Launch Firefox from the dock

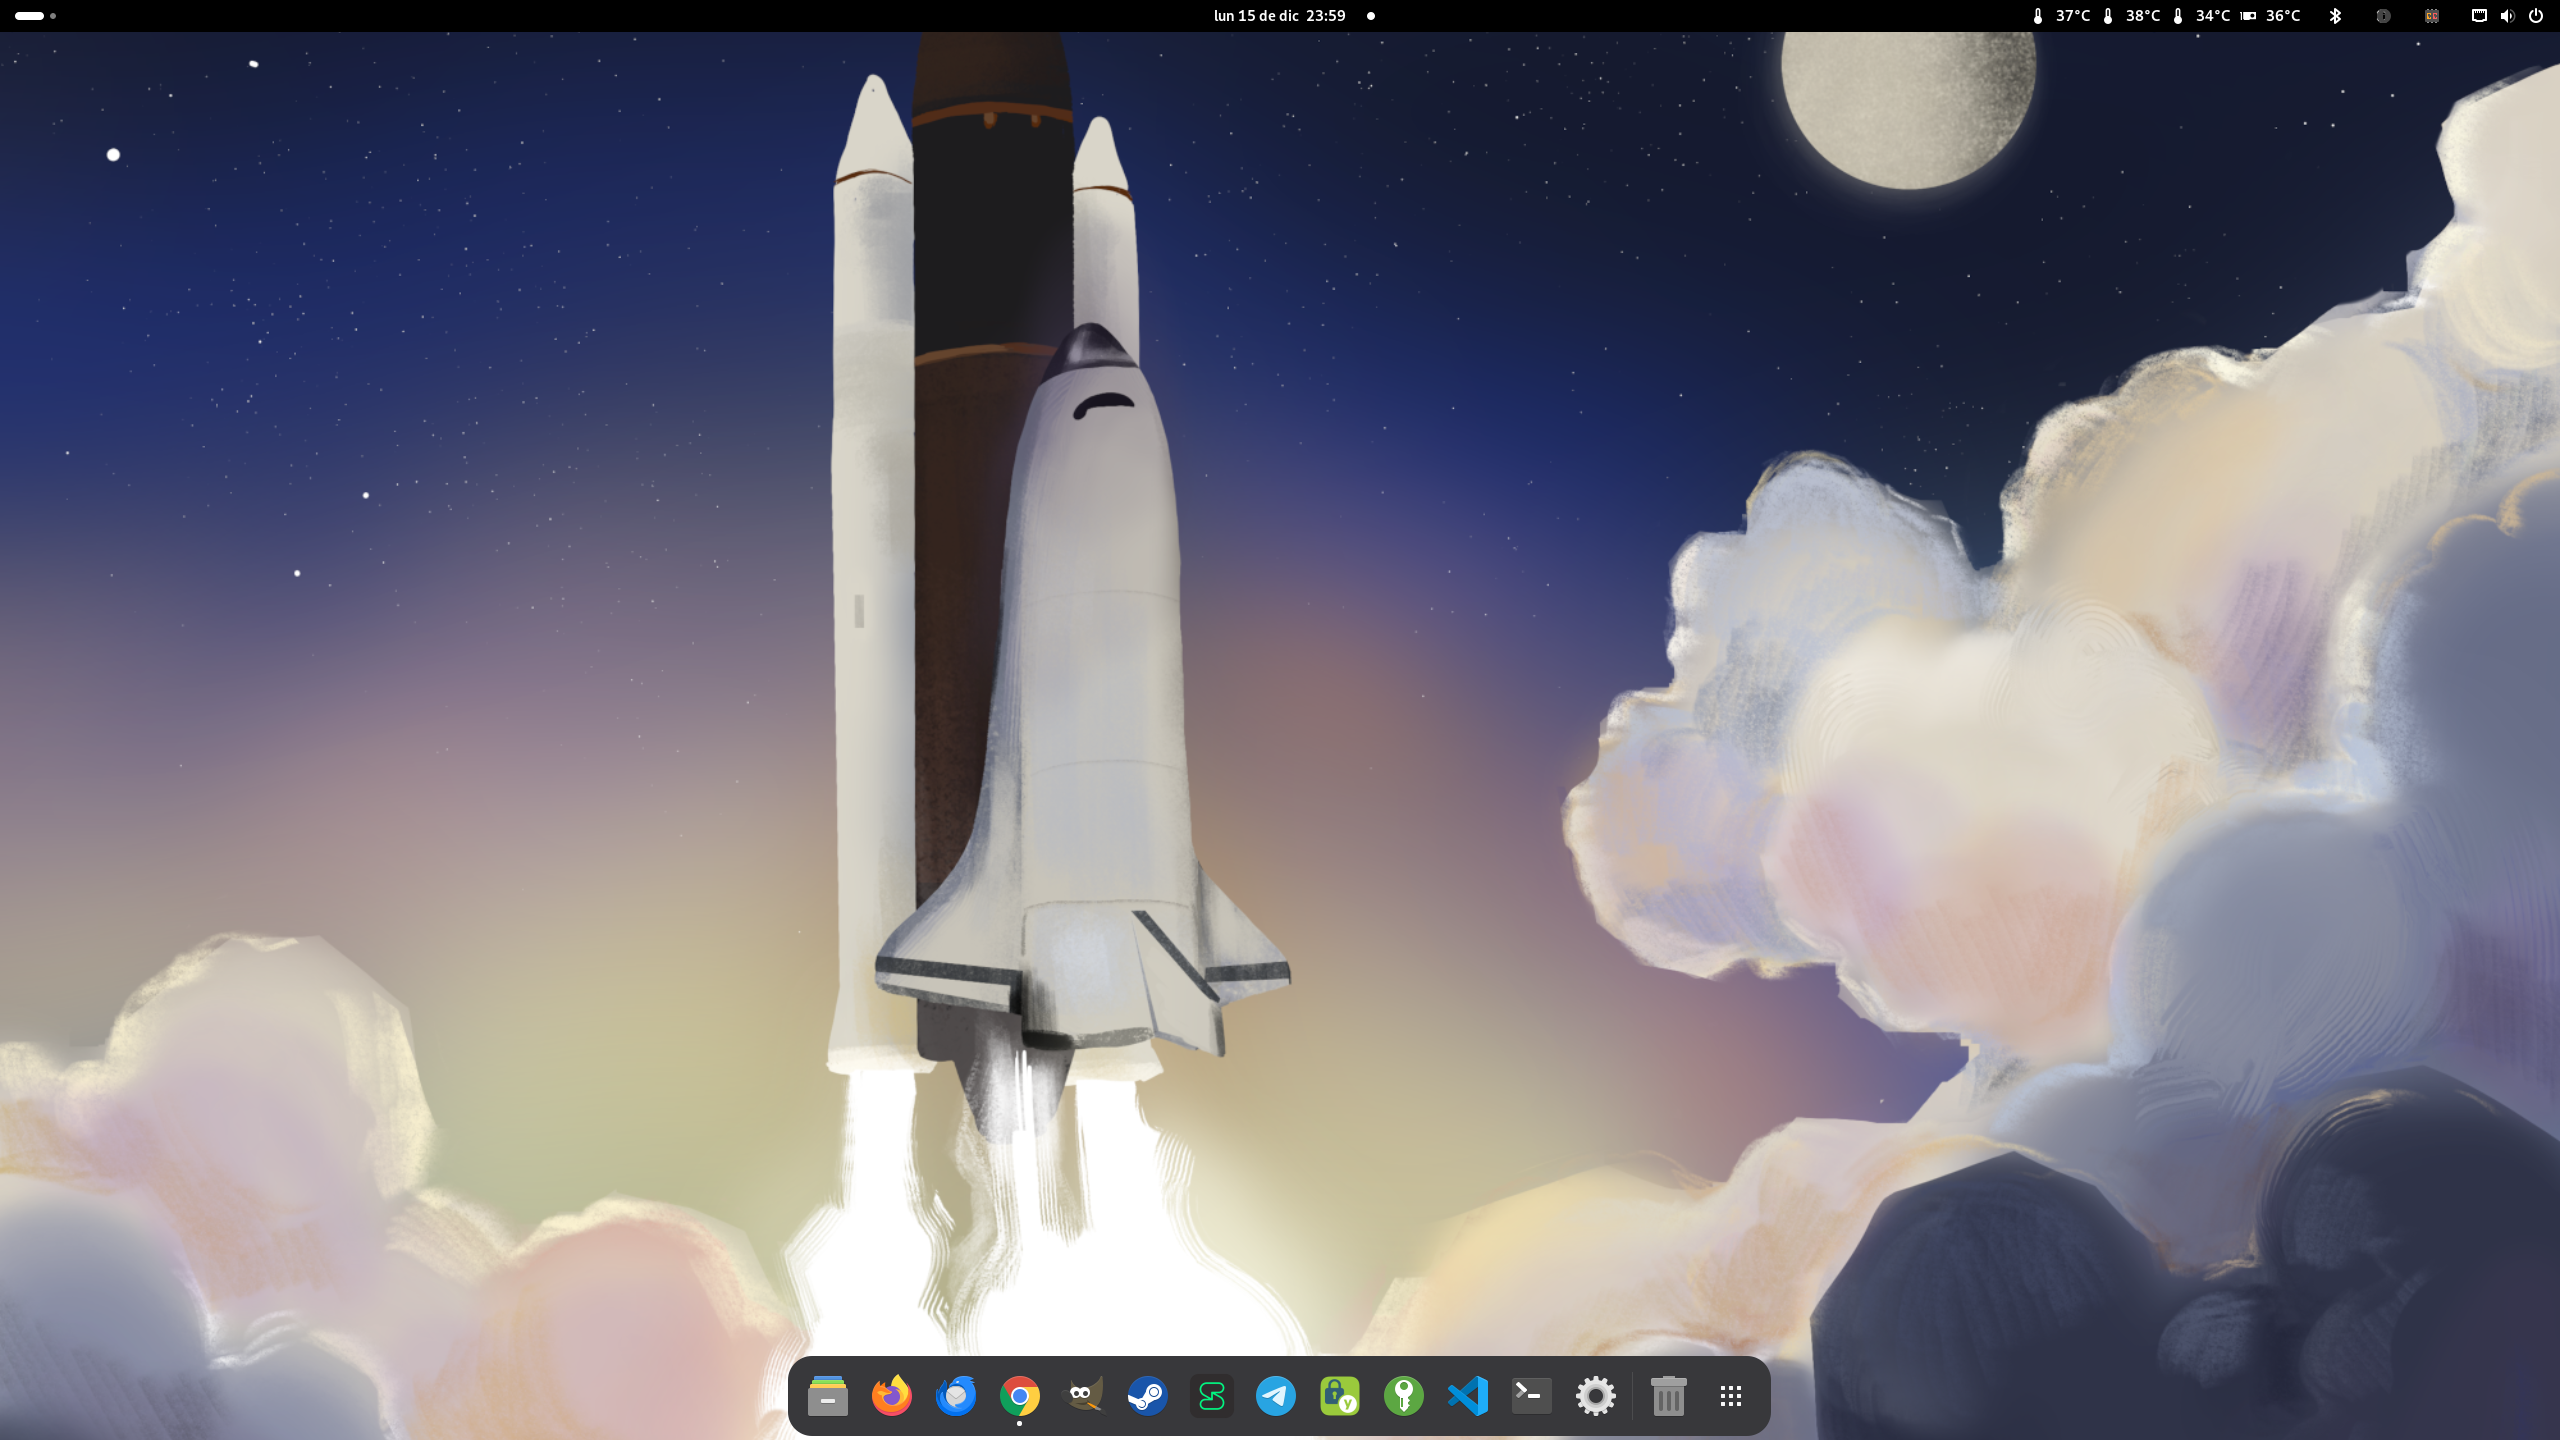891,1396
